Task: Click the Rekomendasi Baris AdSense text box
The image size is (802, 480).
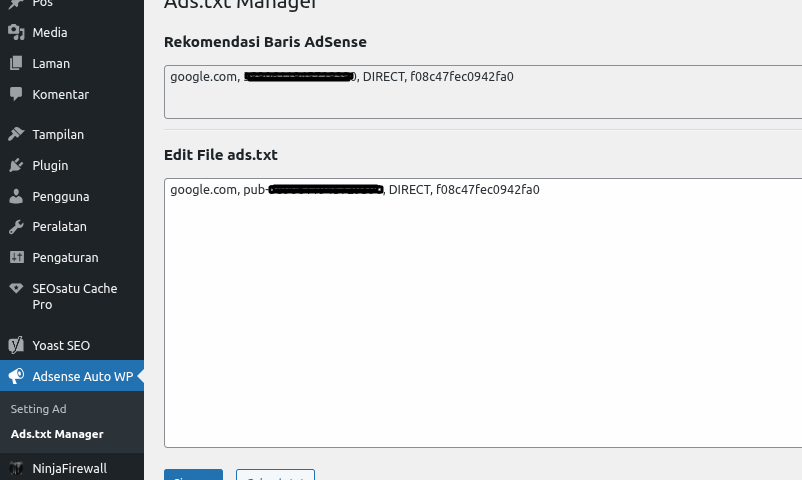Action: (x=482, y=92)
